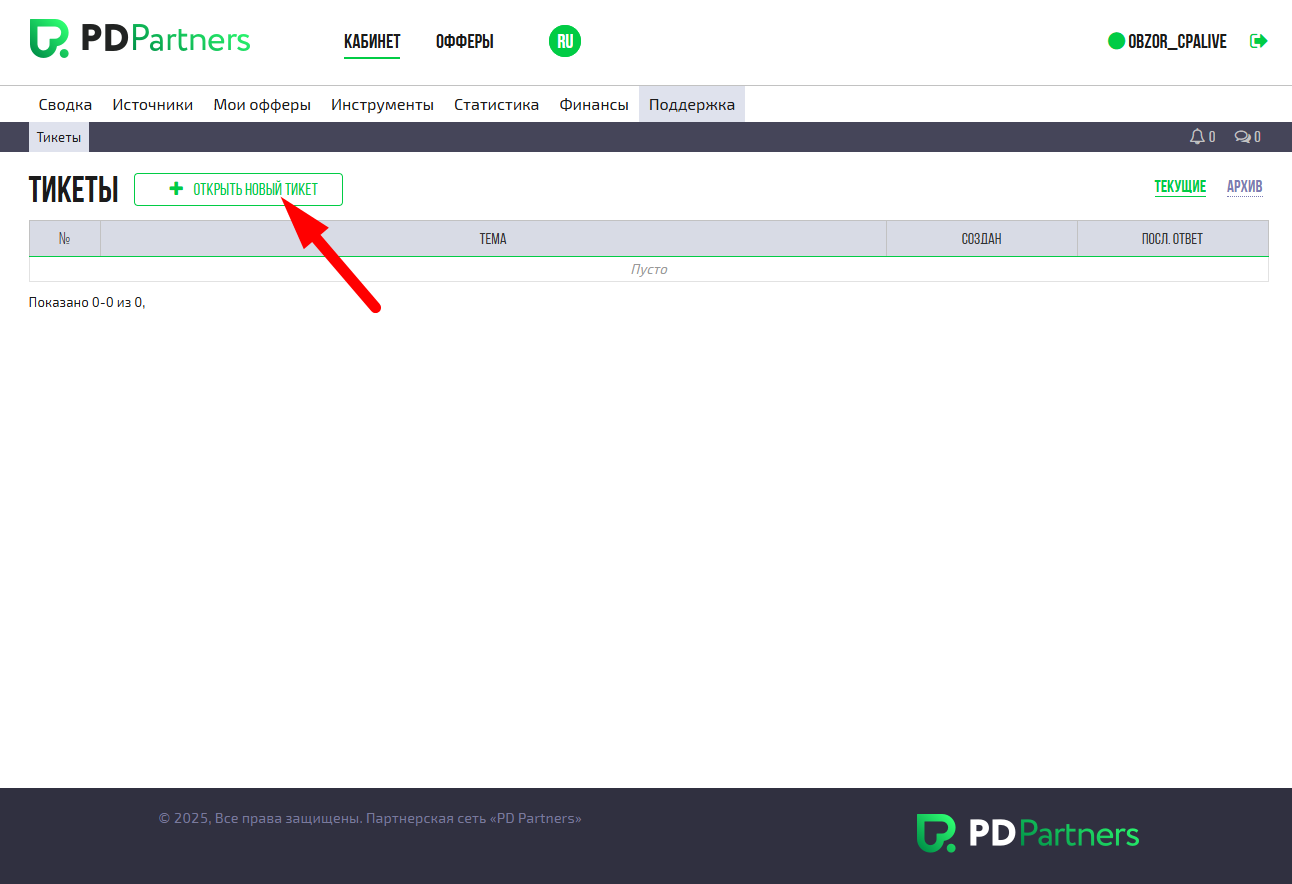Open the Кабинет top menu

coord(372,42)
